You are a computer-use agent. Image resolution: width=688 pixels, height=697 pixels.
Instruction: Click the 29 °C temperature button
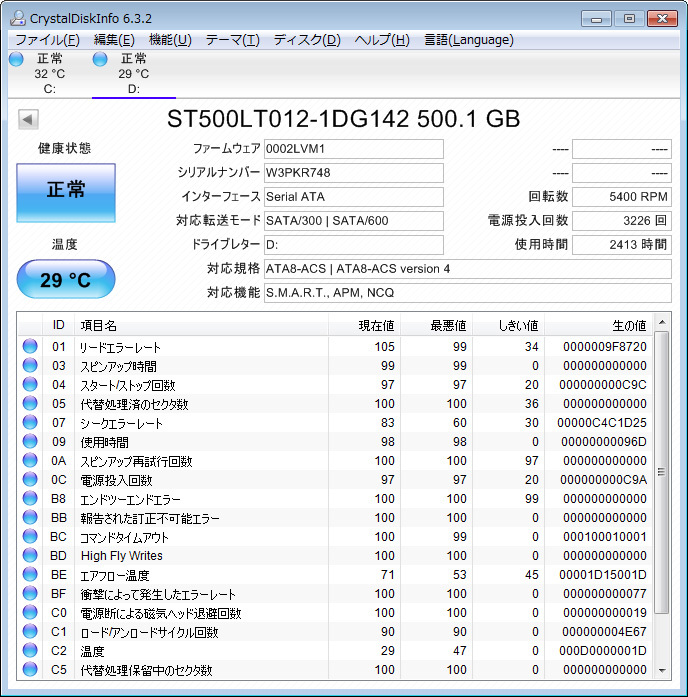66,279
